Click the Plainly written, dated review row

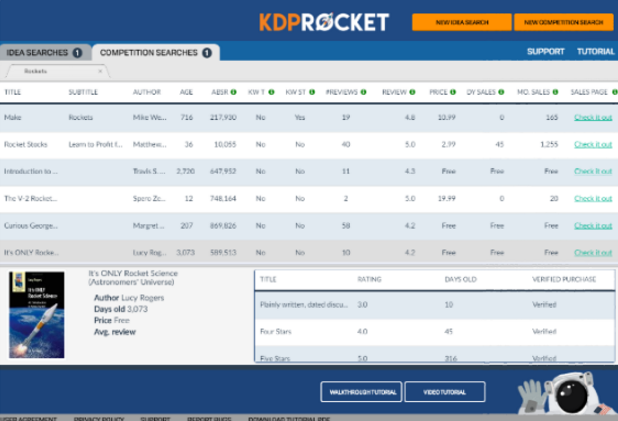(x=435, y=305)
